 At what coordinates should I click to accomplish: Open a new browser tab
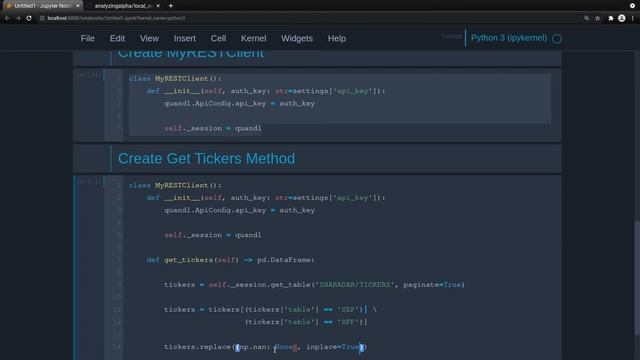[x=171, y=6]
